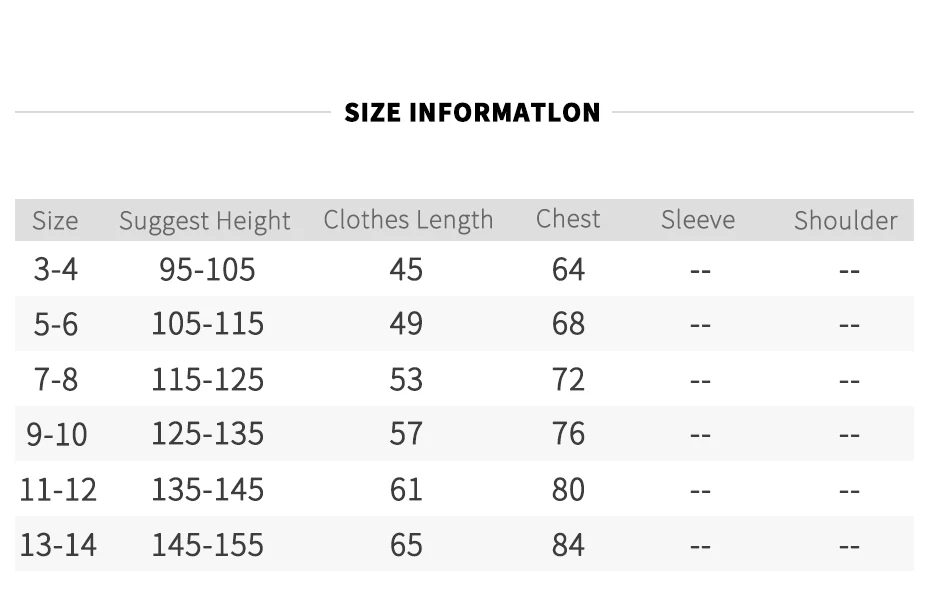Select the 11-12 size cell
The height and width of the screenshot is (601, 930).
pyautogui.click(x=58, y=489)
